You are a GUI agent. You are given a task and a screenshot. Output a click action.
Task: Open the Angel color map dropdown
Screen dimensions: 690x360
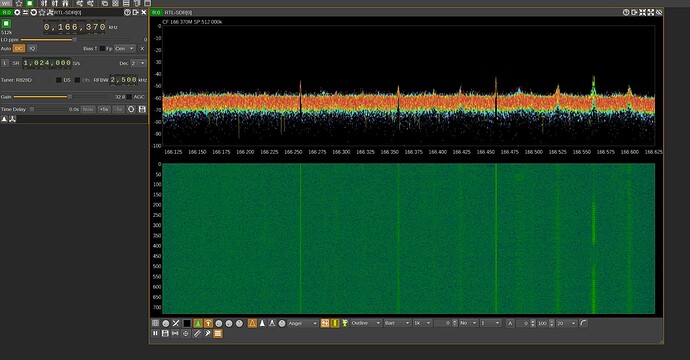coord(302,323)
